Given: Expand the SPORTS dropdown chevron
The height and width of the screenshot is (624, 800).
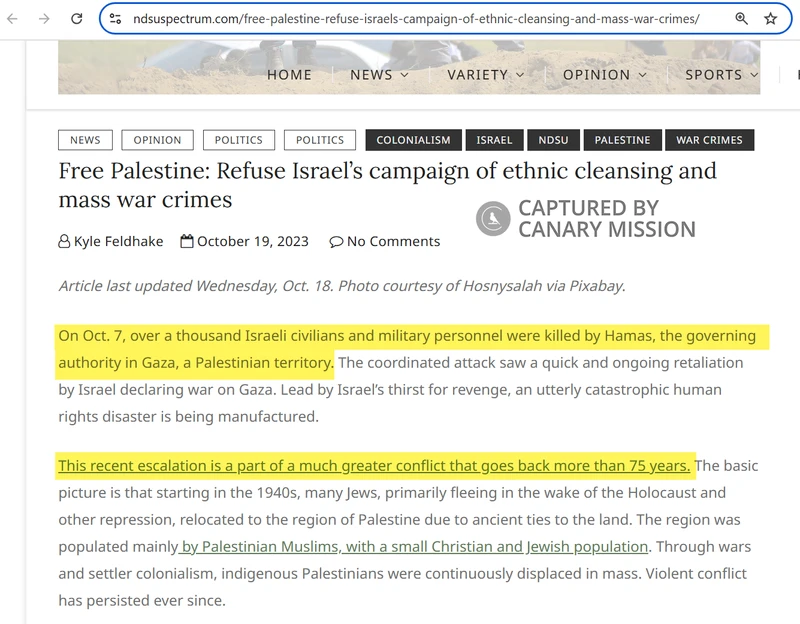Looking at the screenshot, I should click(754, 75).
